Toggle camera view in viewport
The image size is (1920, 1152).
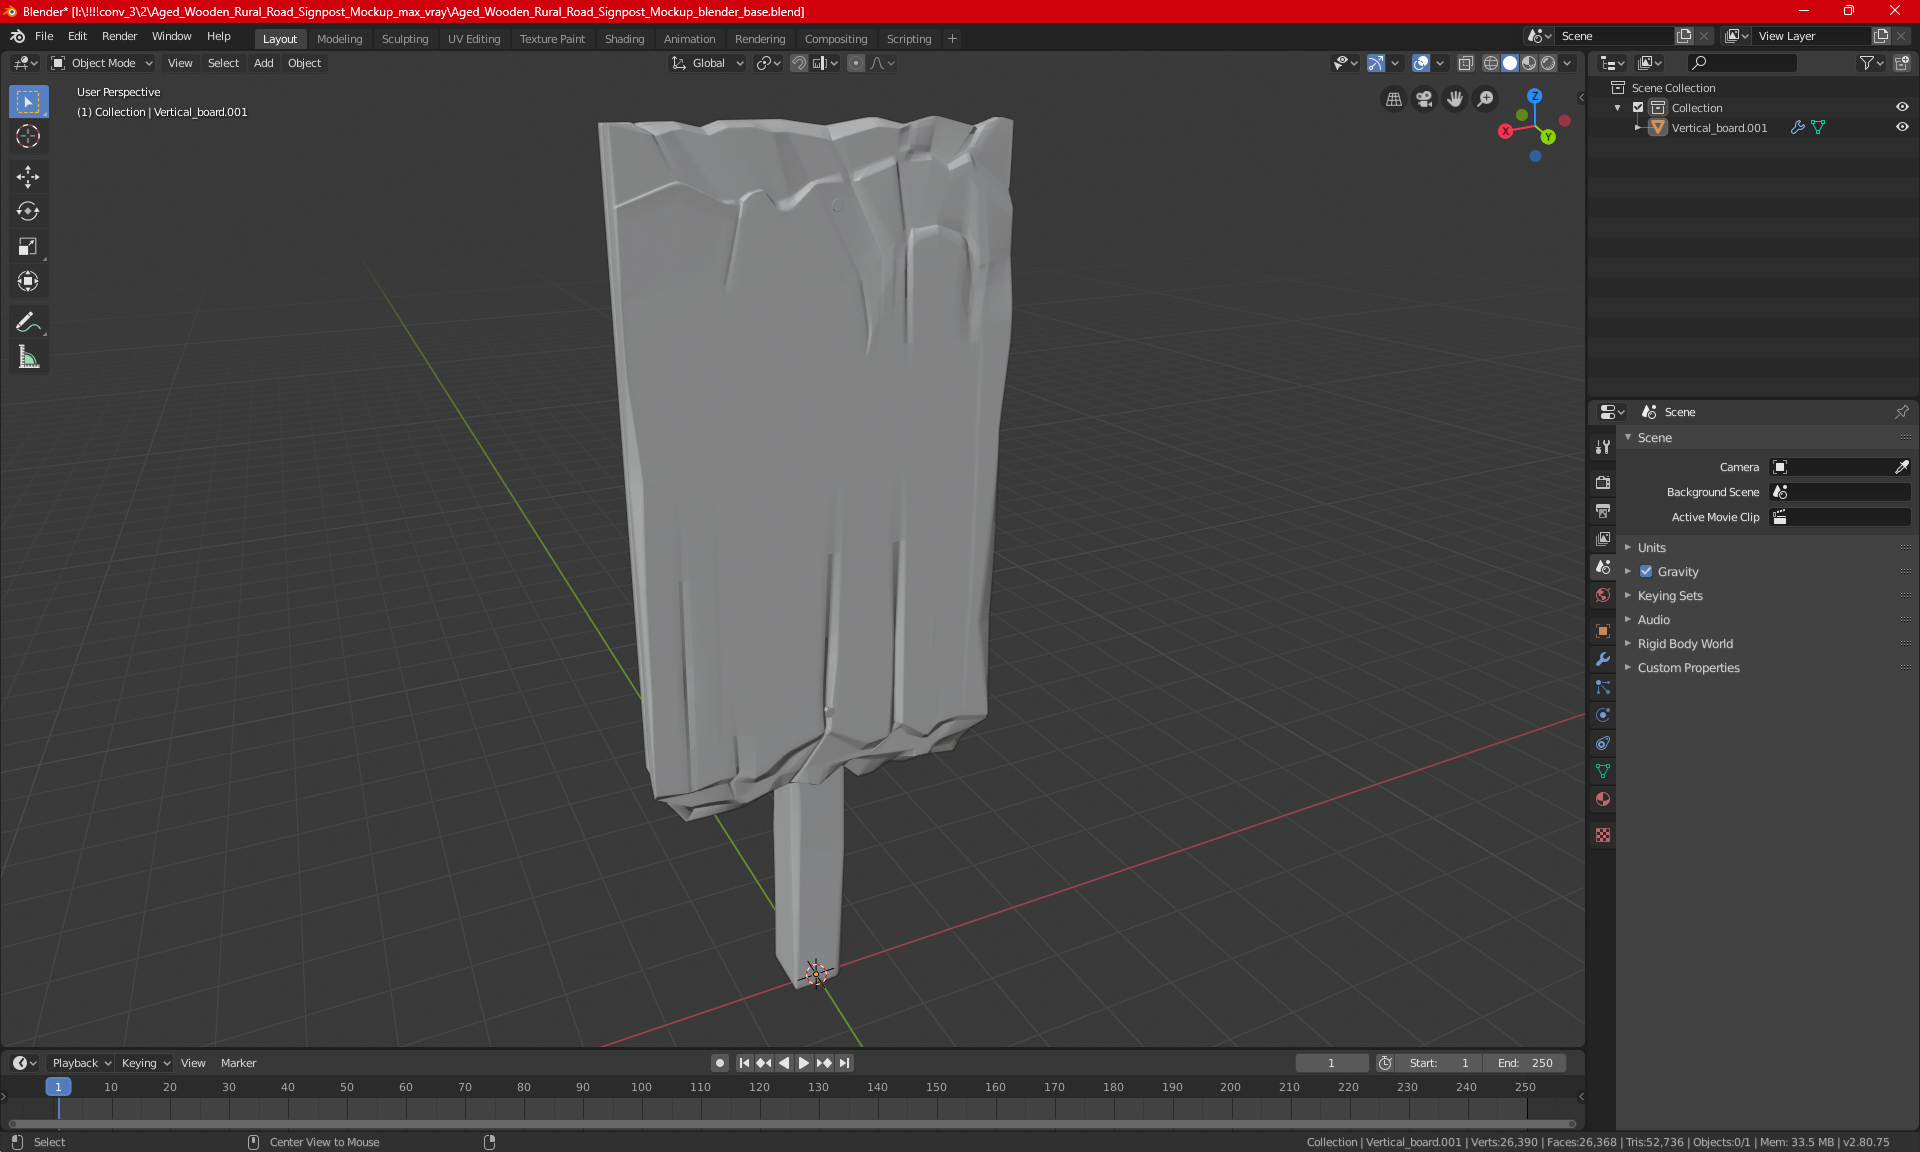coord(1424,99)
